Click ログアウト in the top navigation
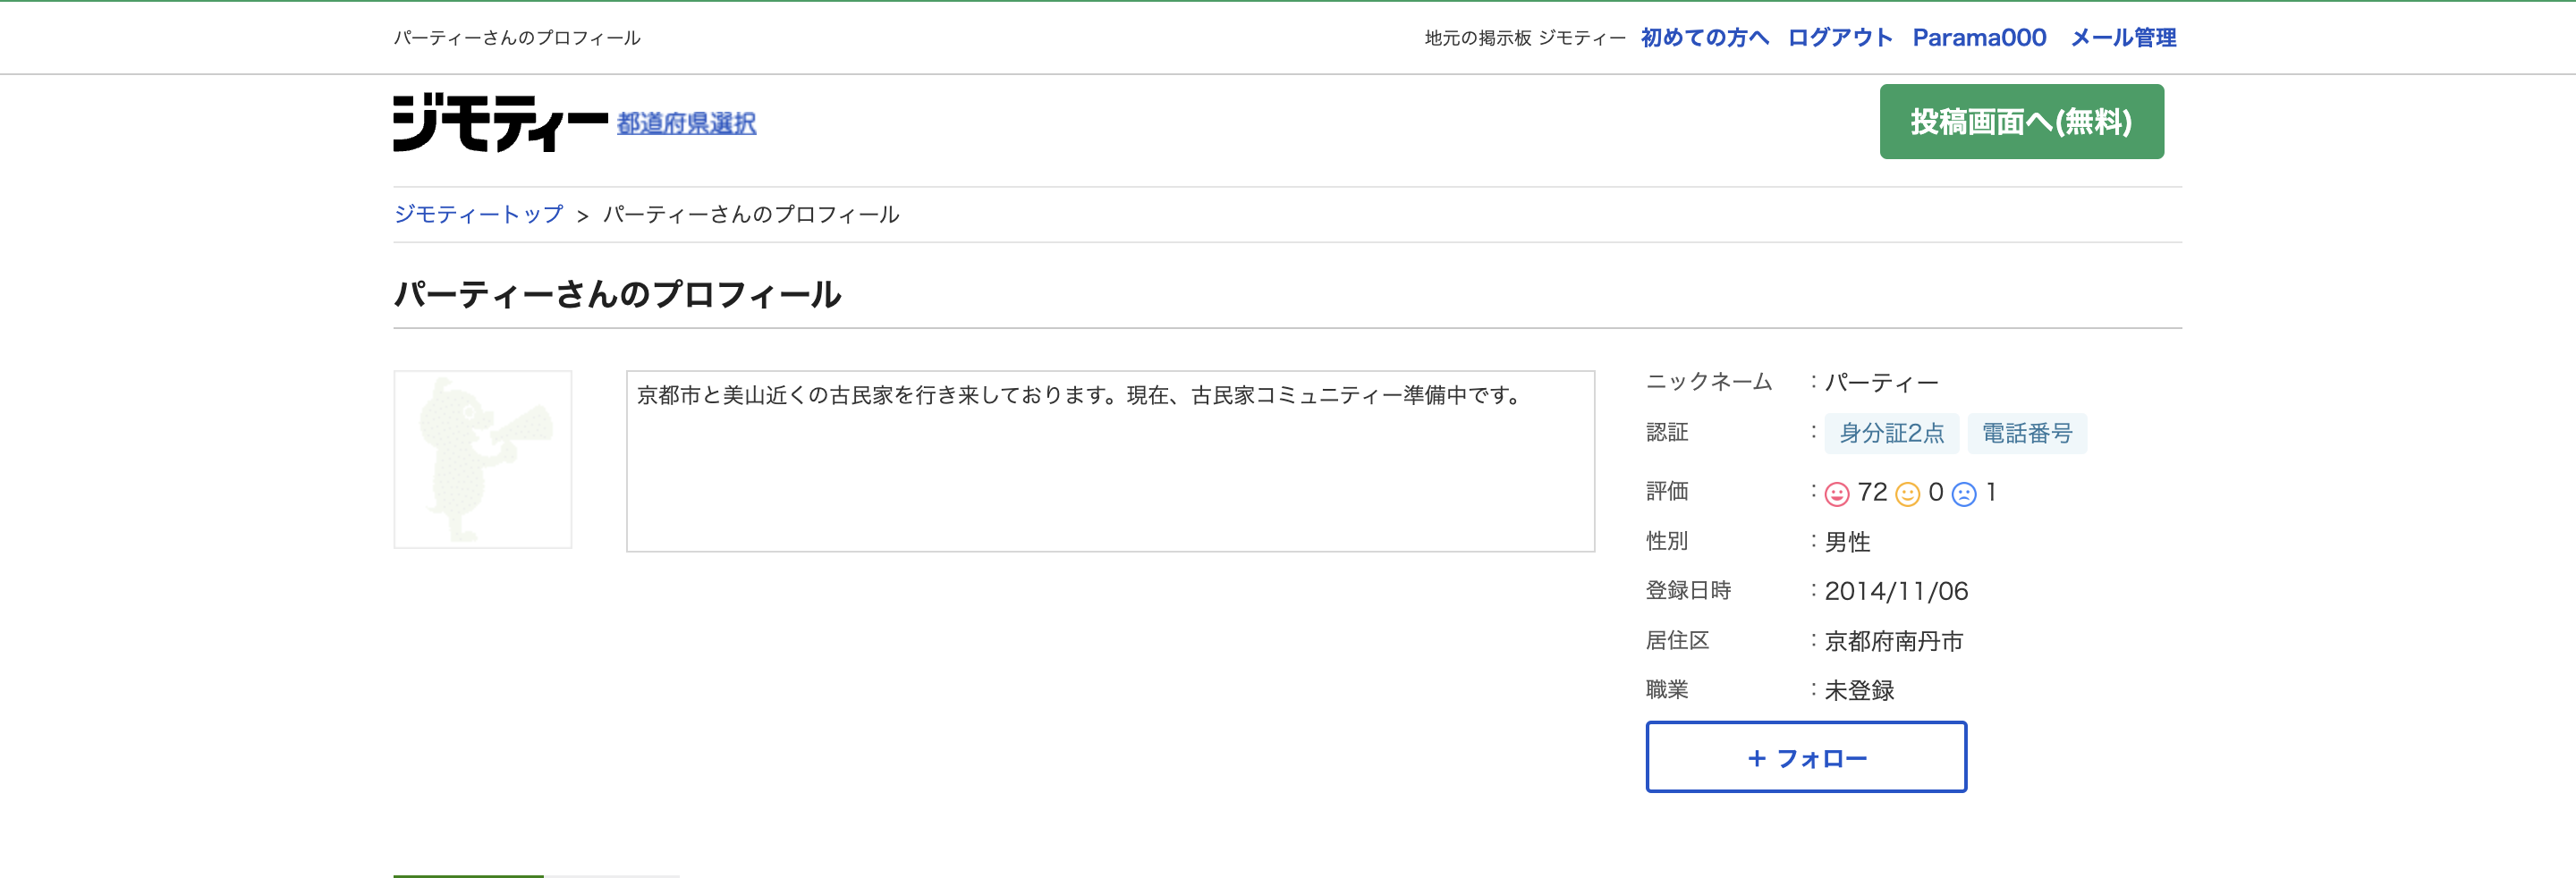The height and width of the screenshot is (878, 2576). (1840, 38)
